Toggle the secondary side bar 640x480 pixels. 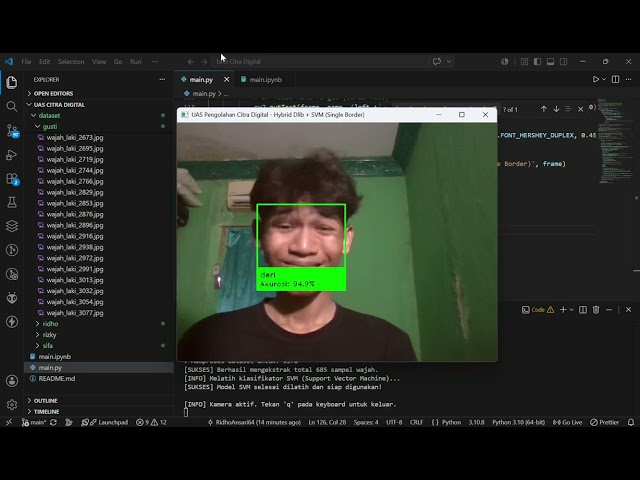click(x=564, y=62)
